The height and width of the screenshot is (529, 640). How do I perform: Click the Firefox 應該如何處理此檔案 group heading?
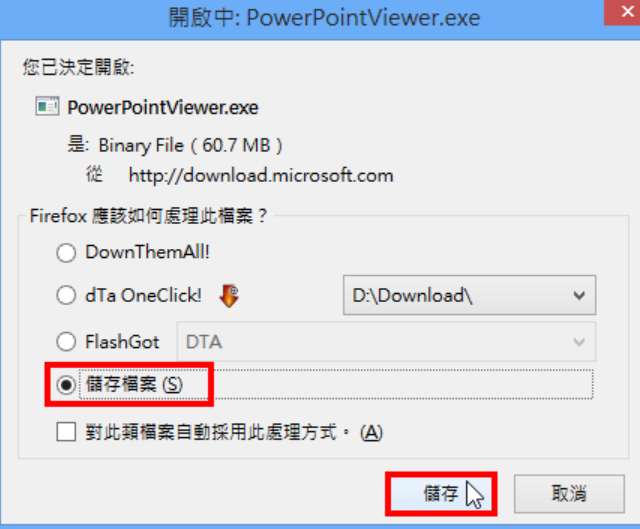tap(149, 216)
